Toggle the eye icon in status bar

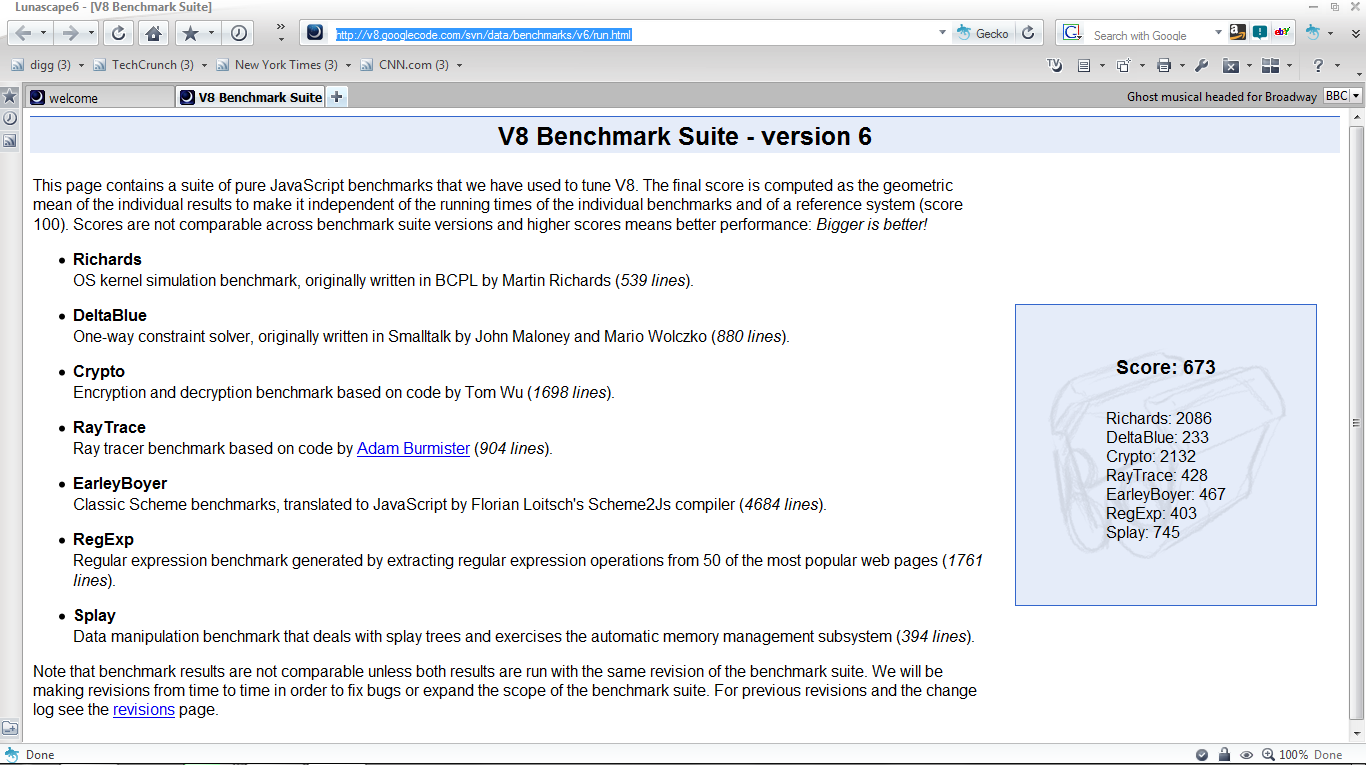coord(1246,755)
